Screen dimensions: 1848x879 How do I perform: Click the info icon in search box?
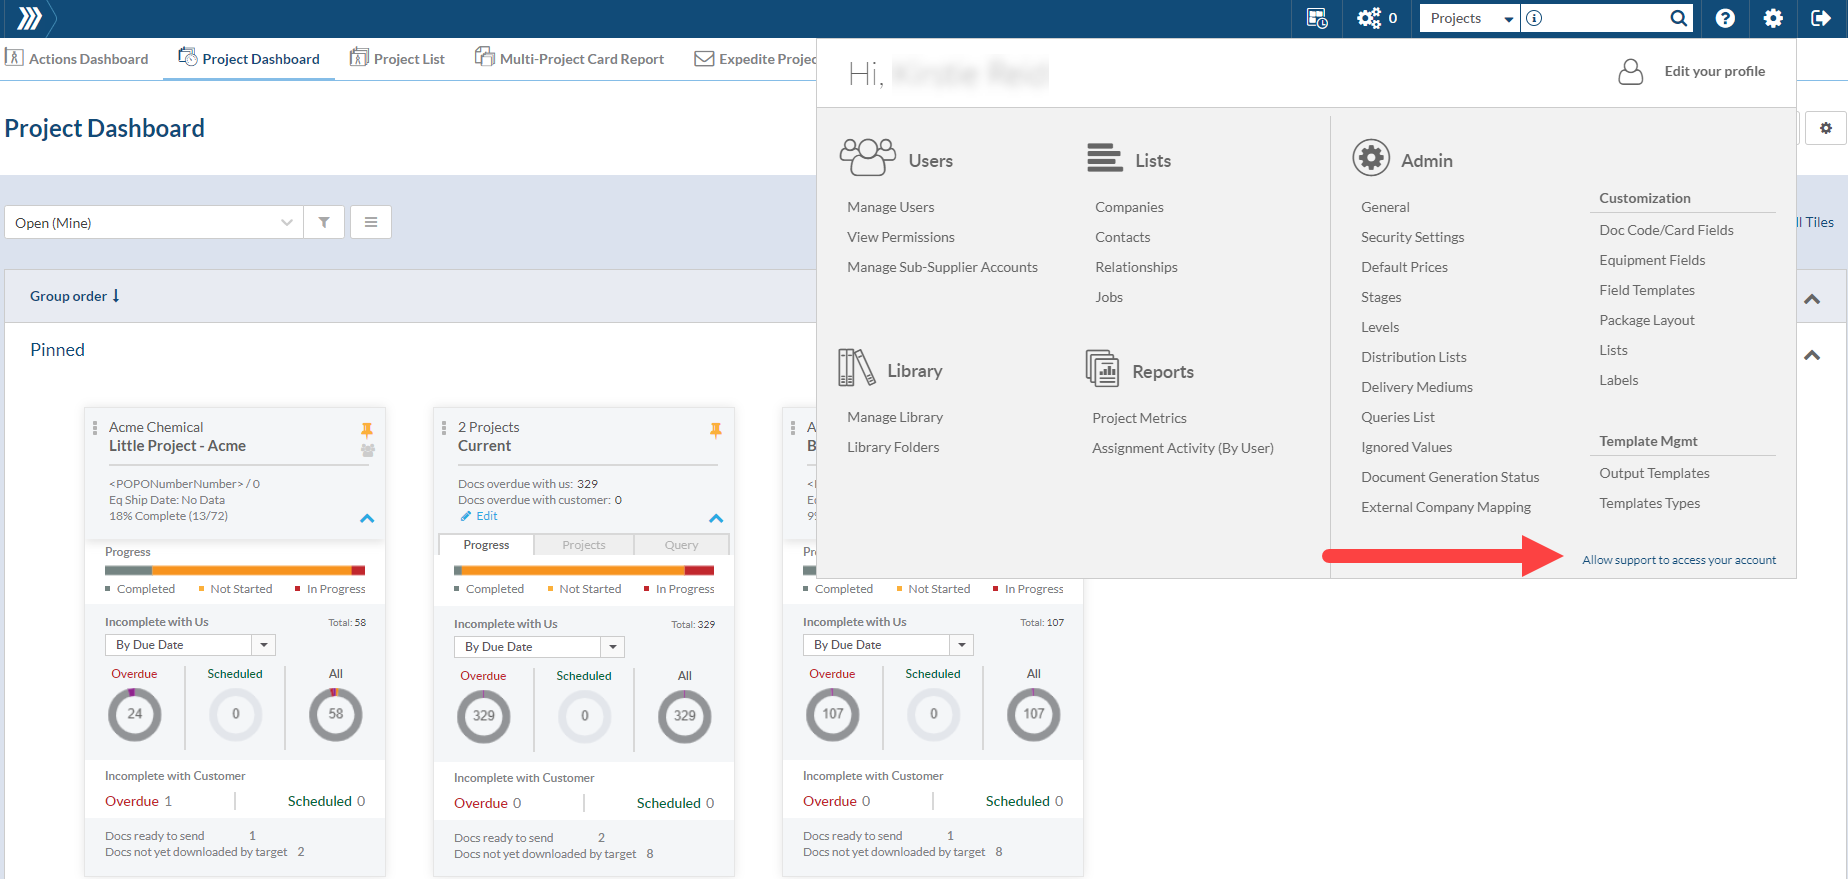point(1534,18)
